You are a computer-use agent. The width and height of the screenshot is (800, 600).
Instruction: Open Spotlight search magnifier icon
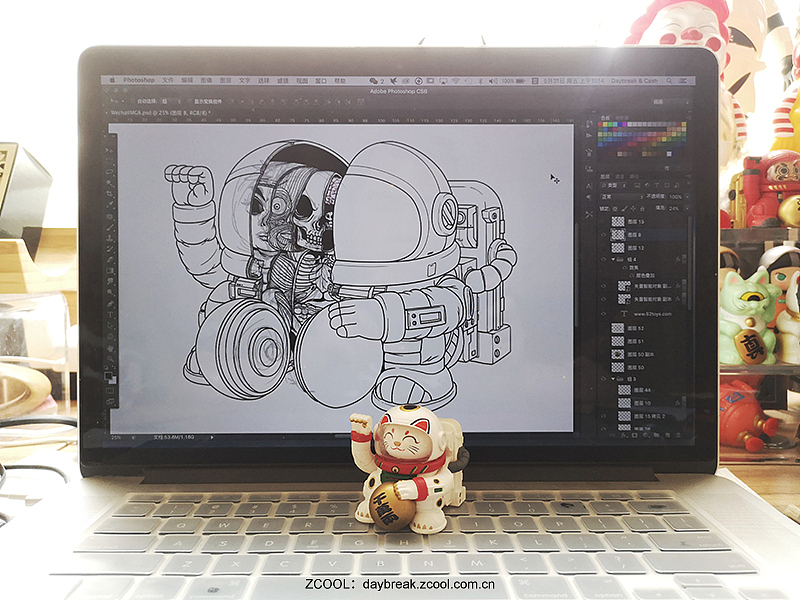[x=669, y=81]
